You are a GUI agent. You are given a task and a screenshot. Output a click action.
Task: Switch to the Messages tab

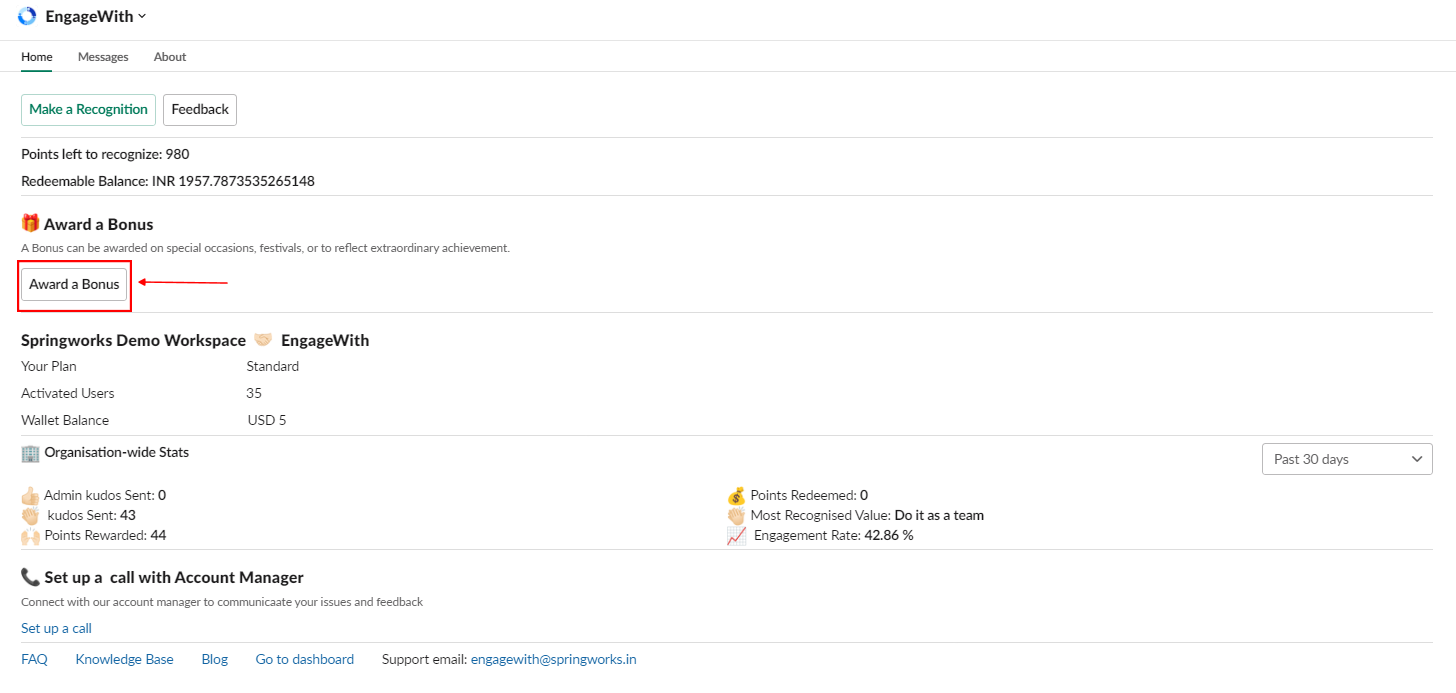tap(103, 57)
